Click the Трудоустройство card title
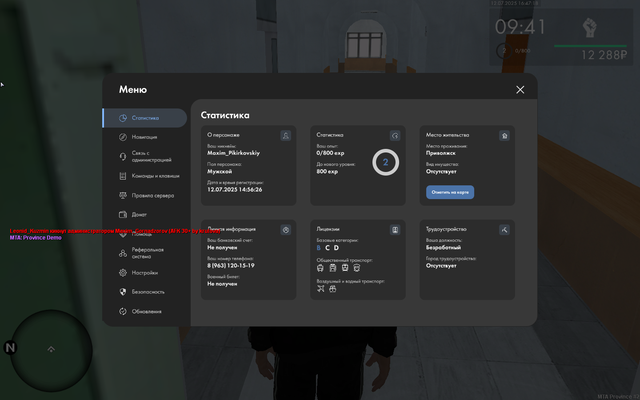This screenshot has width=640, height=400. (446, 229)
